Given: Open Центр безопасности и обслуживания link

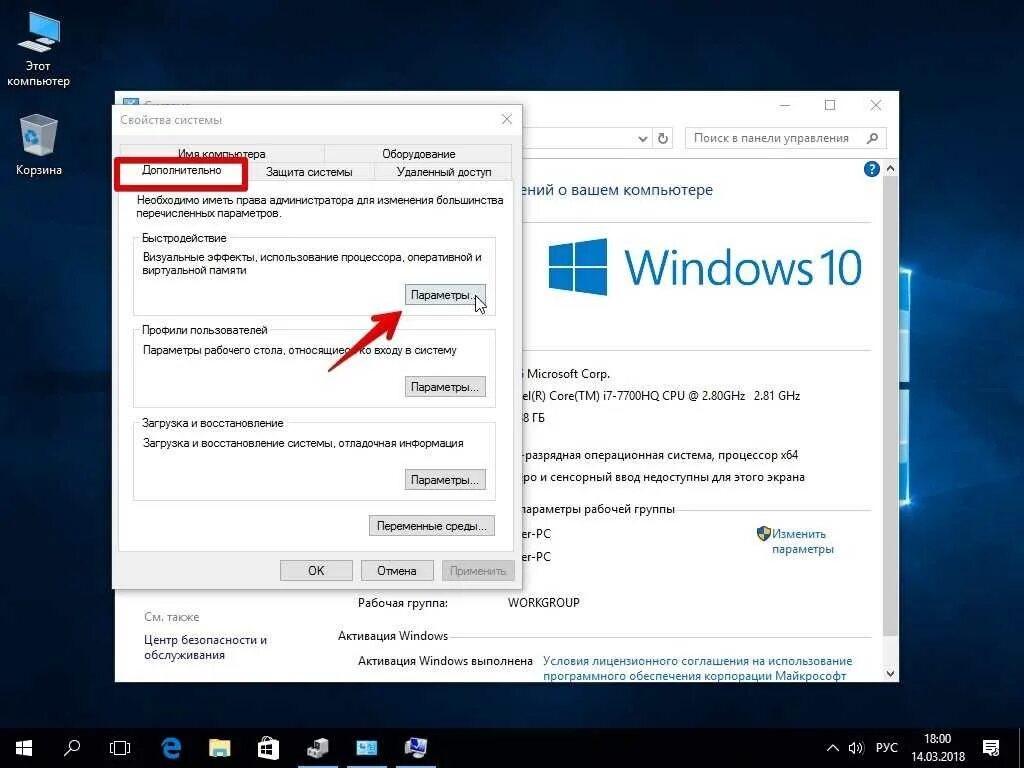Looking at the screenshot, I should coord(205,647).
